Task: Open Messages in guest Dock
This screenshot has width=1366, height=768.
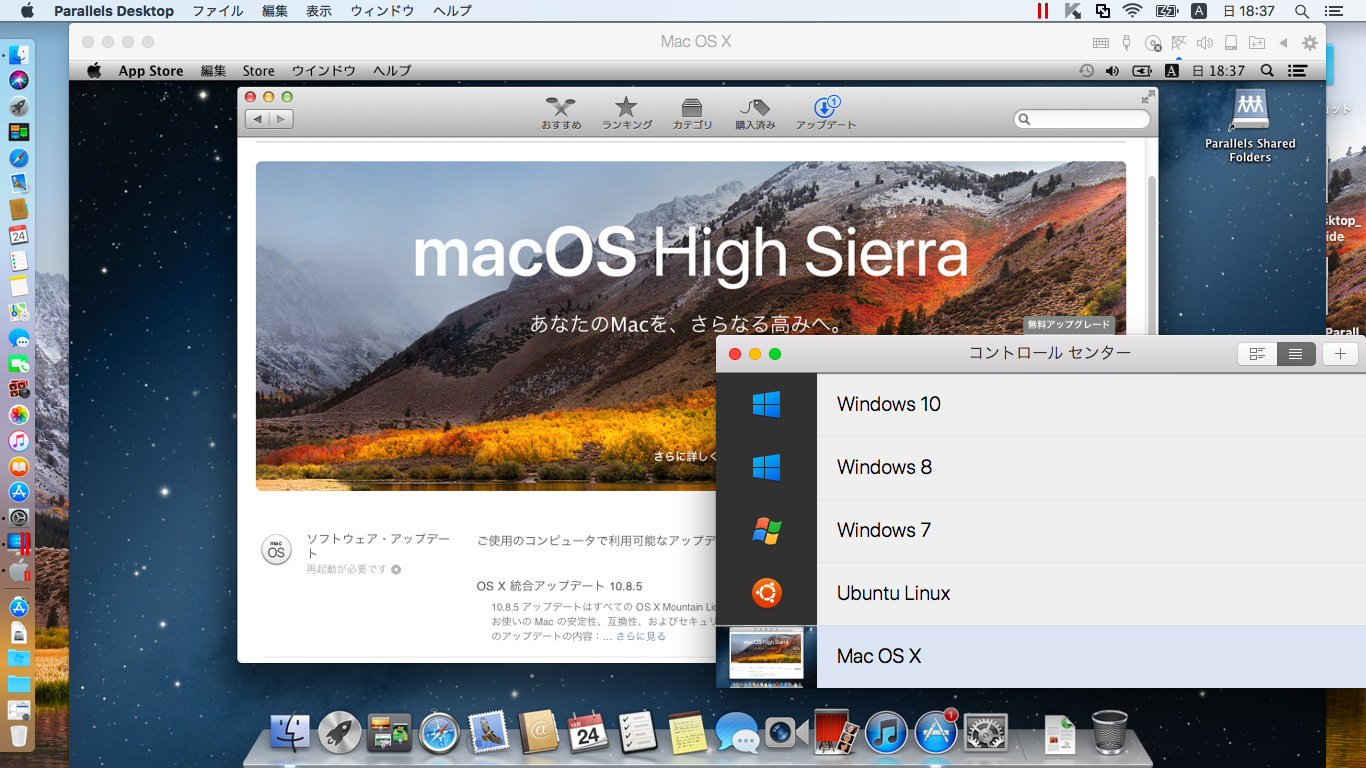Action: 737,732
